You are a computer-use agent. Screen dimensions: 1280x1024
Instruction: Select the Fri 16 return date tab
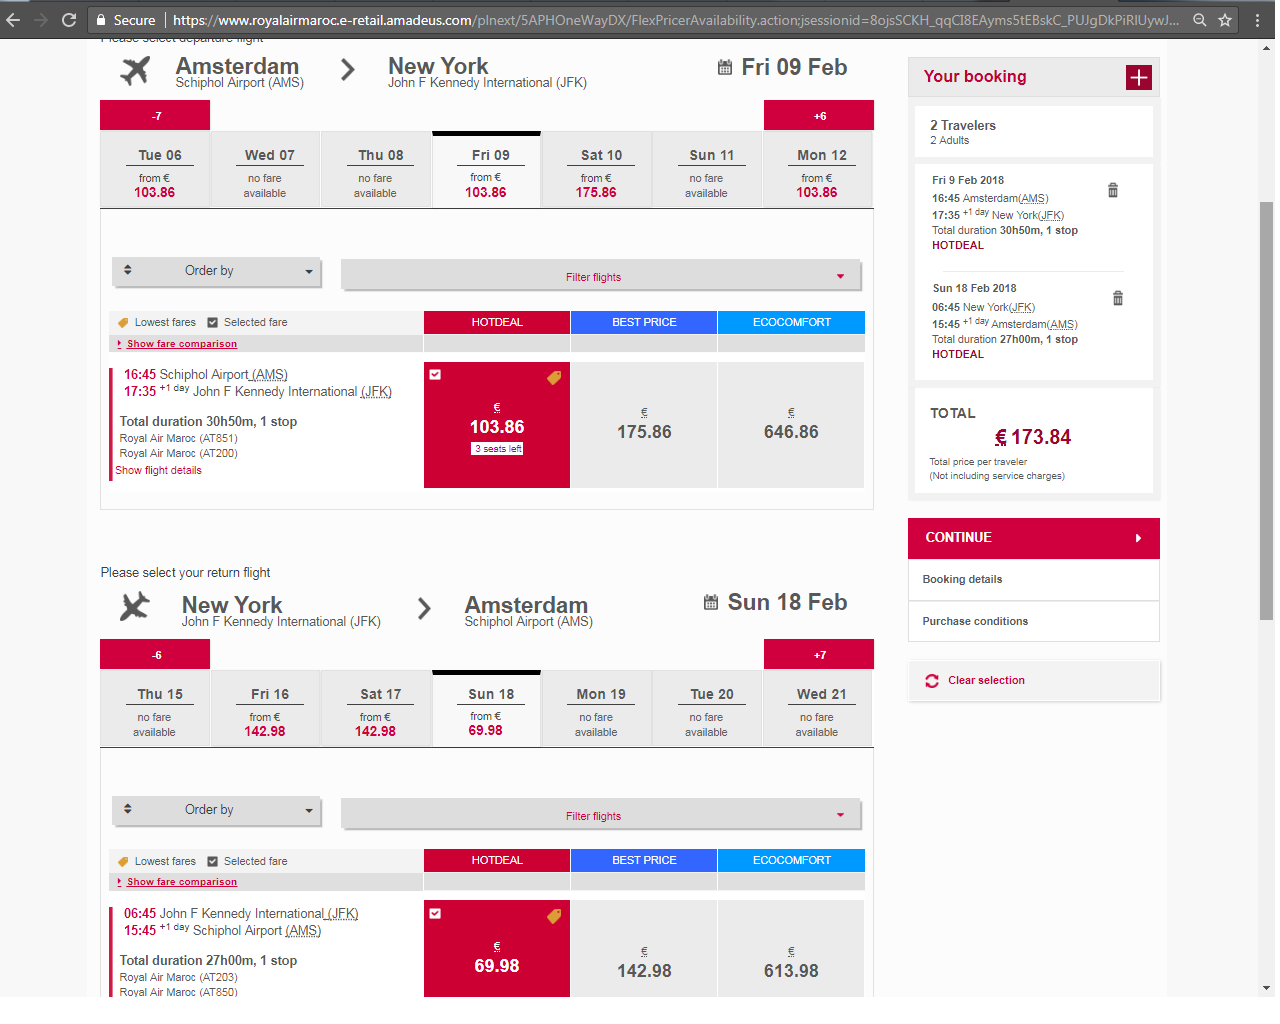[x=265, y=709]
